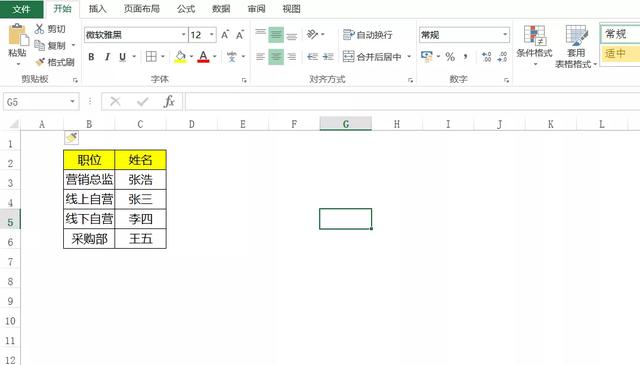Click the accounting number format icon
The width and height of the screenshot is (640, 365).
[427, 56]
